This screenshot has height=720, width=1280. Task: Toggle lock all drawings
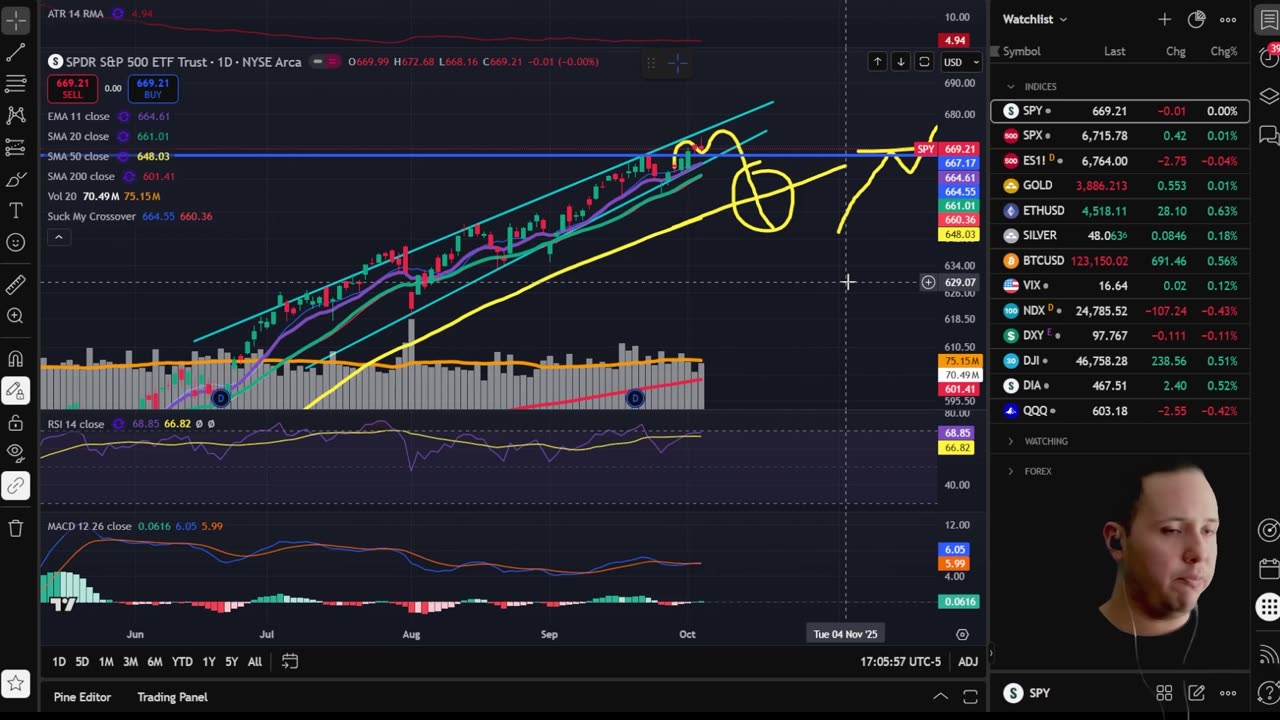tap(16, 423)
